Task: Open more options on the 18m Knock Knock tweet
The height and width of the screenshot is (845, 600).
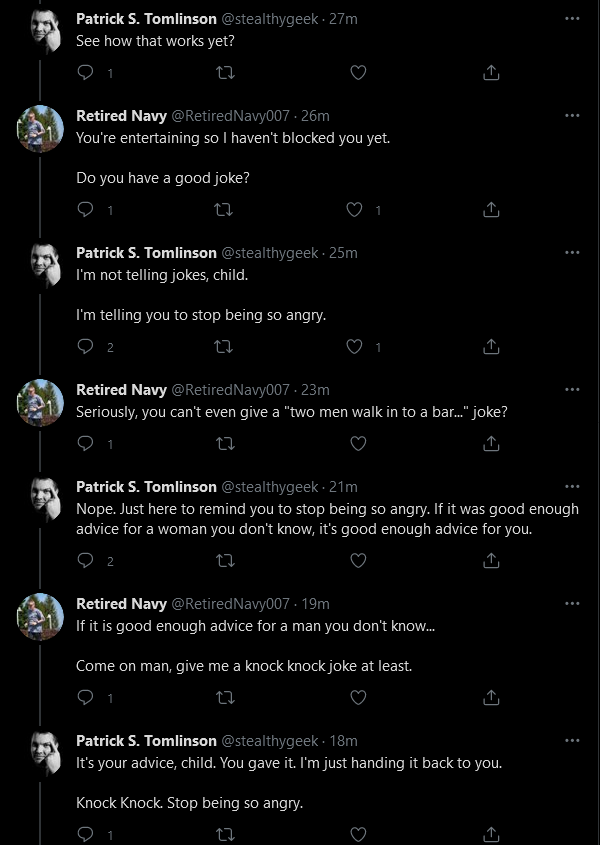Action: (x=572, y=740)
